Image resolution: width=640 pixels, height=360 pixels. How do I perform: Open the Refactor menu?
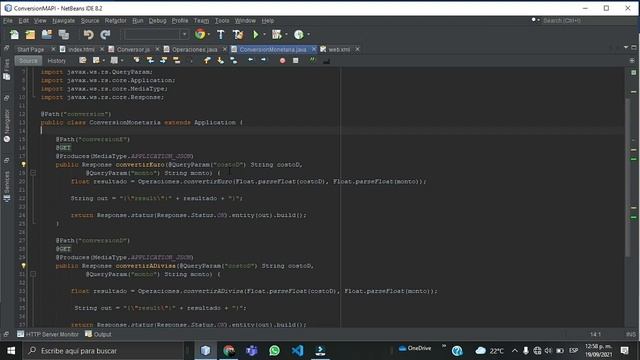(116, 20)
